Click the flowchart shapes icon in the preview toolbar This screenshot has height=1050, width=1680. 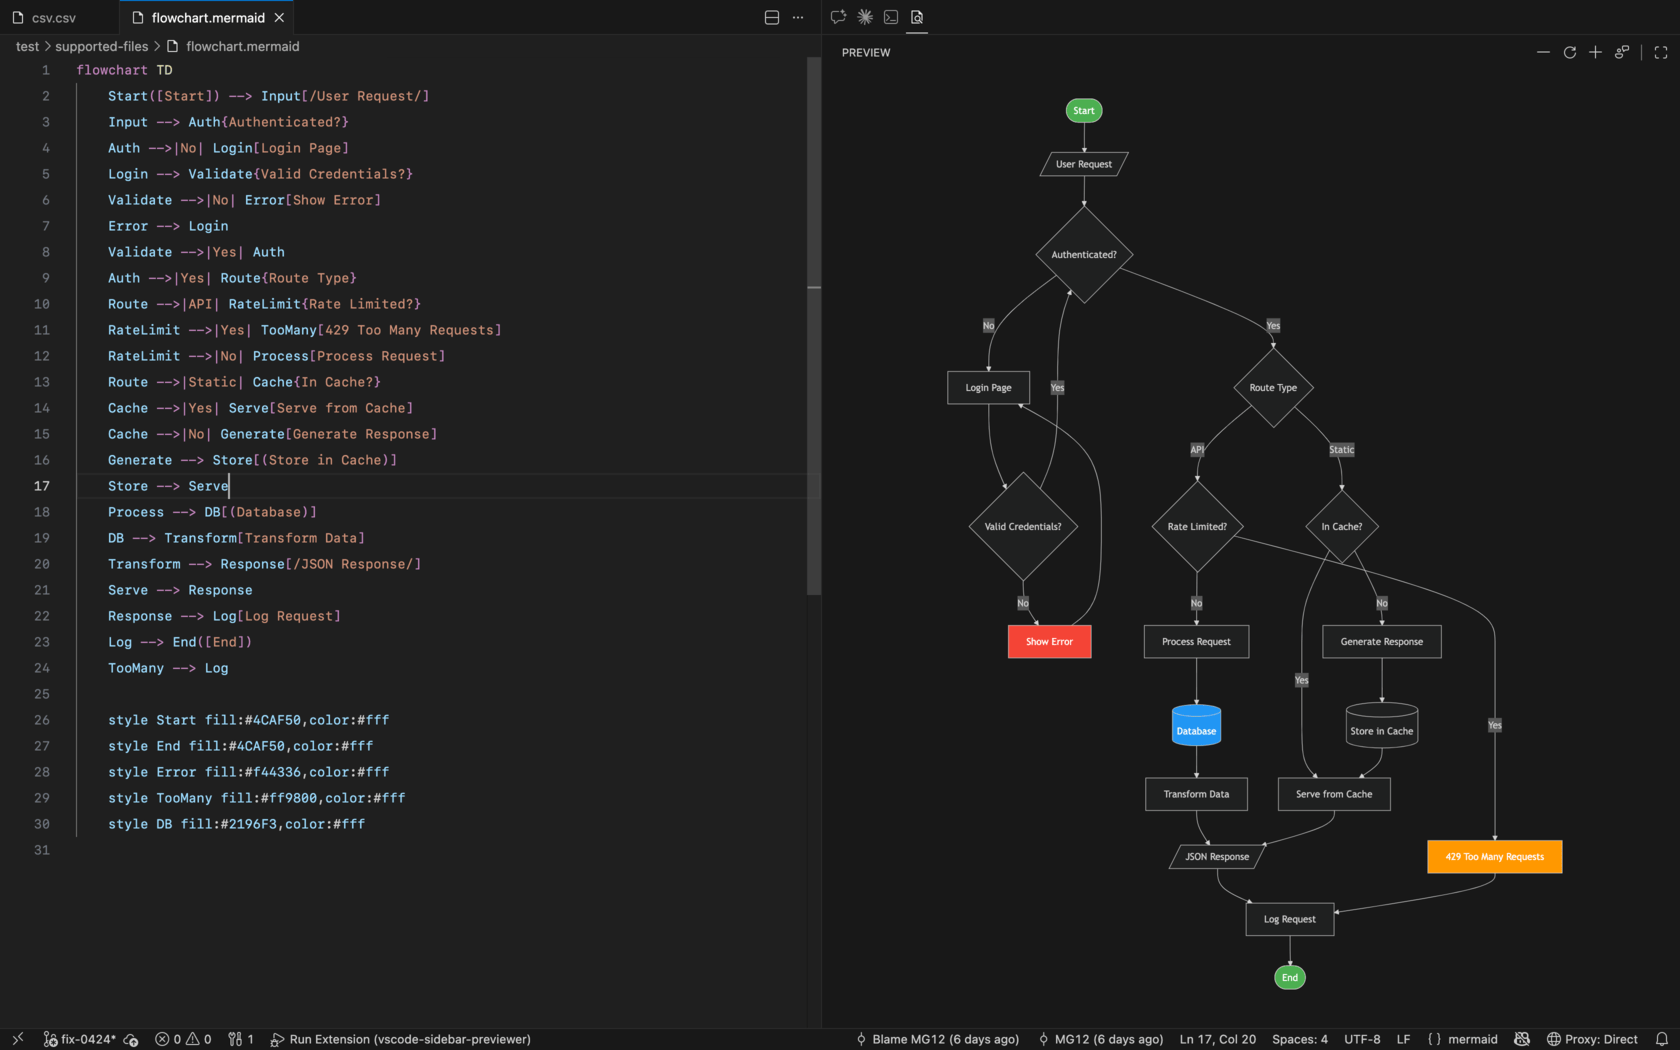click(1622, 52)
